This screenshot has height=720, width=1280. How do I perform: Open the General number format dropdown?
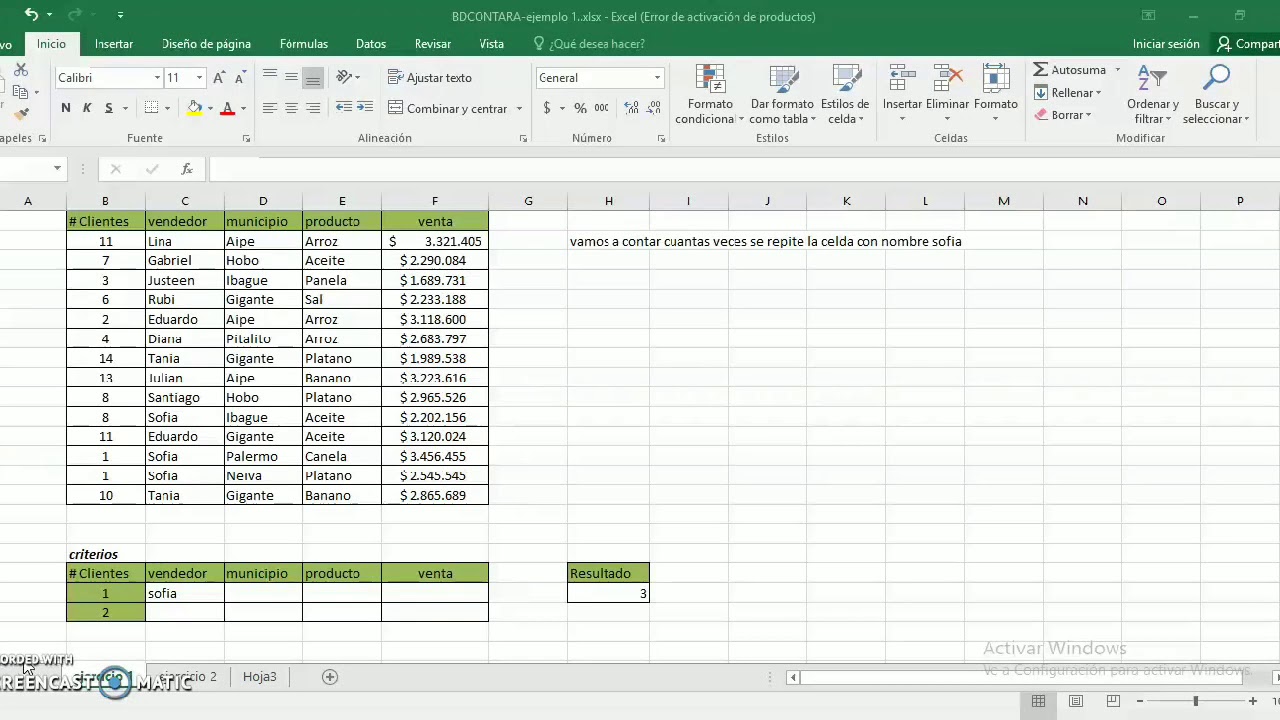657,78
